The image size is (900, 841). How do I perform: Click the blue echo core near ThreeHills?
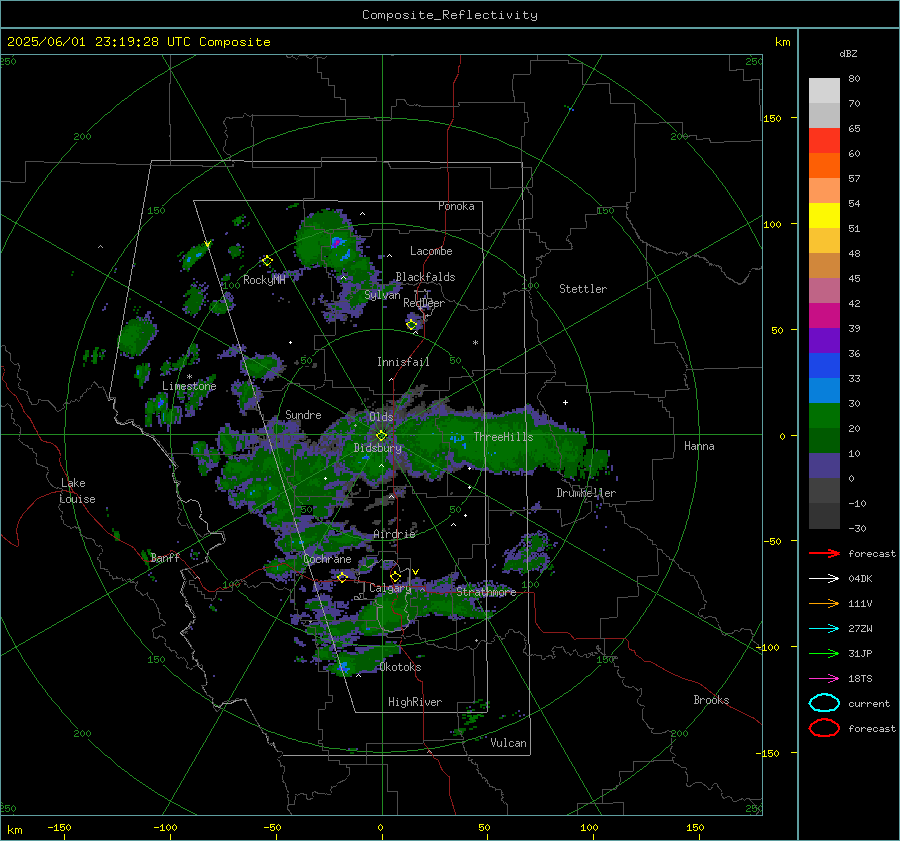[x=457, y=439]
